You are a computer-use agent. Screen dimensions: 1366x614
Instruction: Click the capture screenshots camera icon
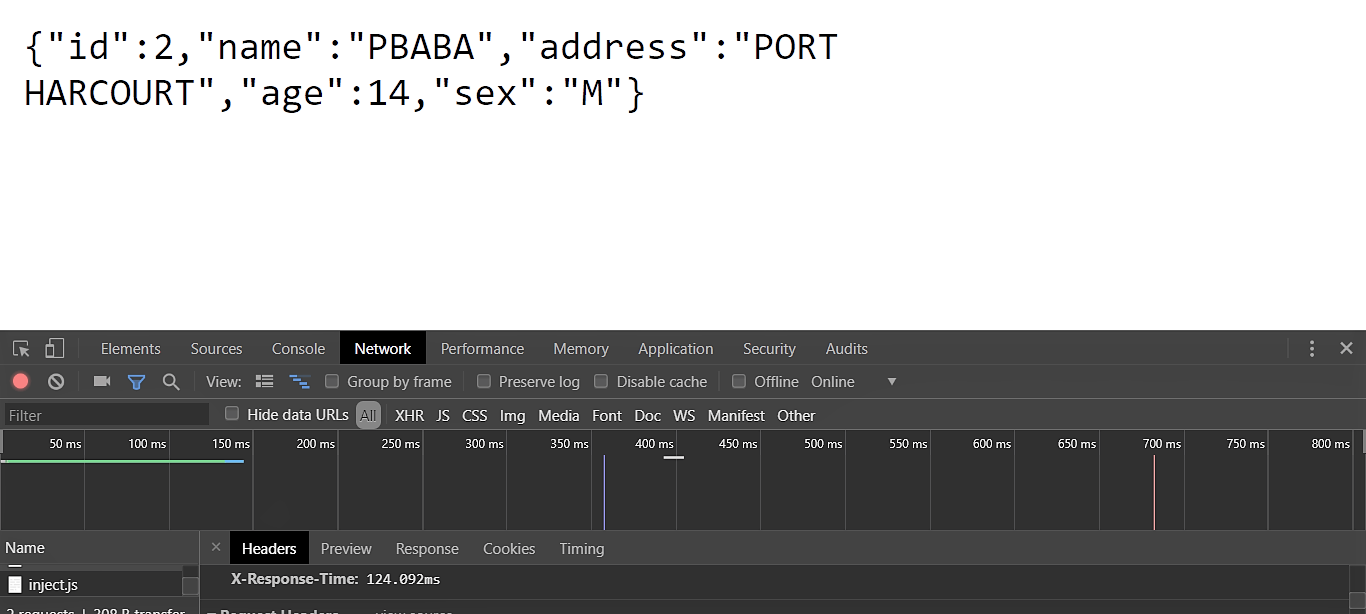[101, 381]
